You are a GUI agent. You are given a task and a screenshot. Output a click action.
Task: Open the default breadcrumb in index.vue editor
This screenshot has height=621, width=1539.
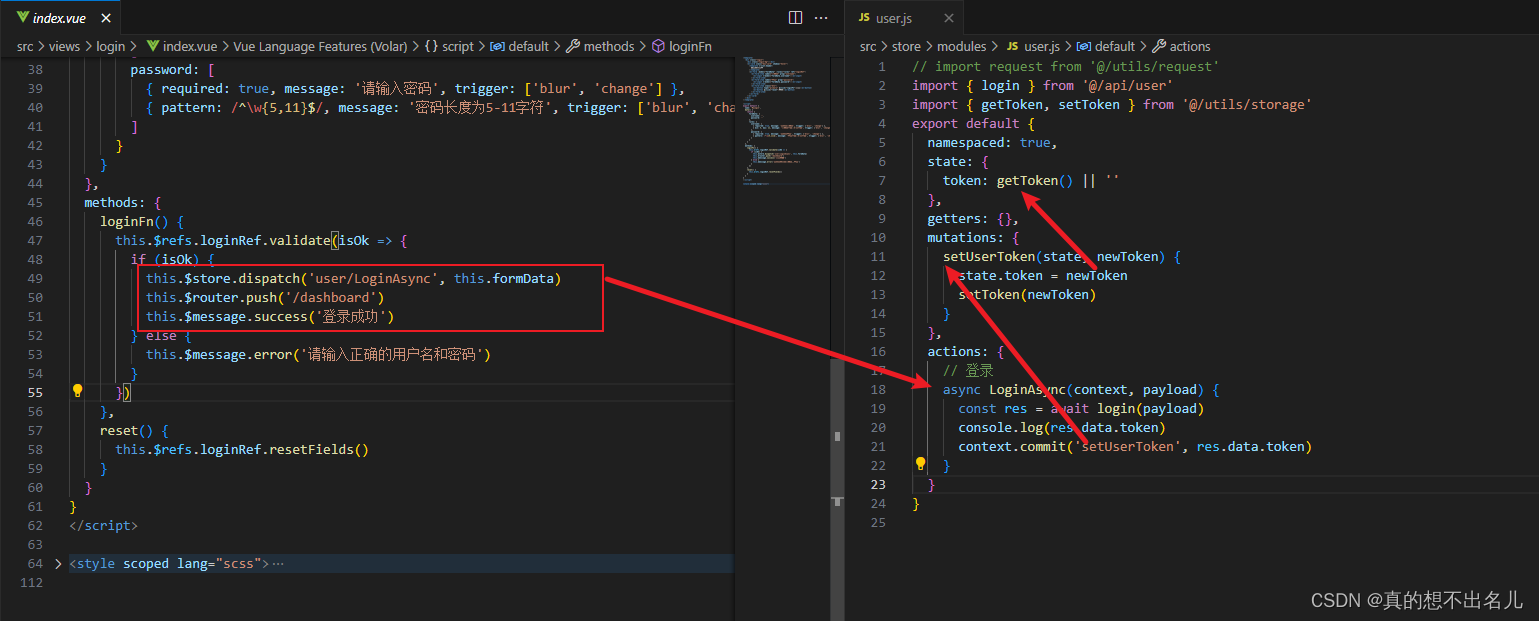tap(519, 46)
